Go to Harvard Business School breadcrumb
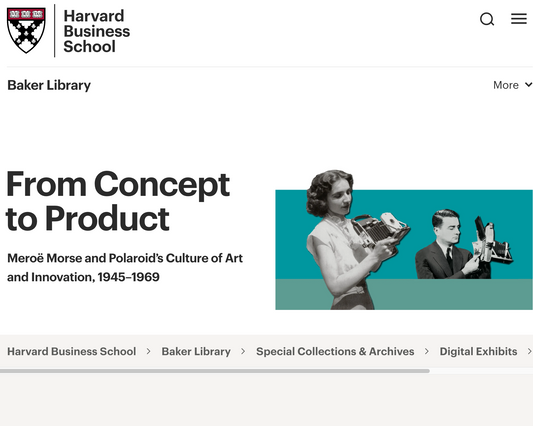 click(71, 351)
